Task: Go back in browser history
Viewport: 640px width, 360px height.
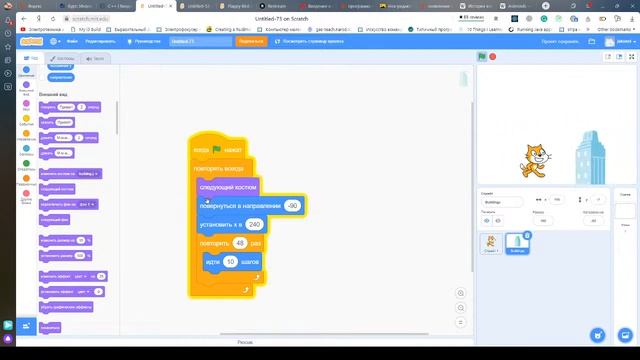Action: (x=24, y=19)
